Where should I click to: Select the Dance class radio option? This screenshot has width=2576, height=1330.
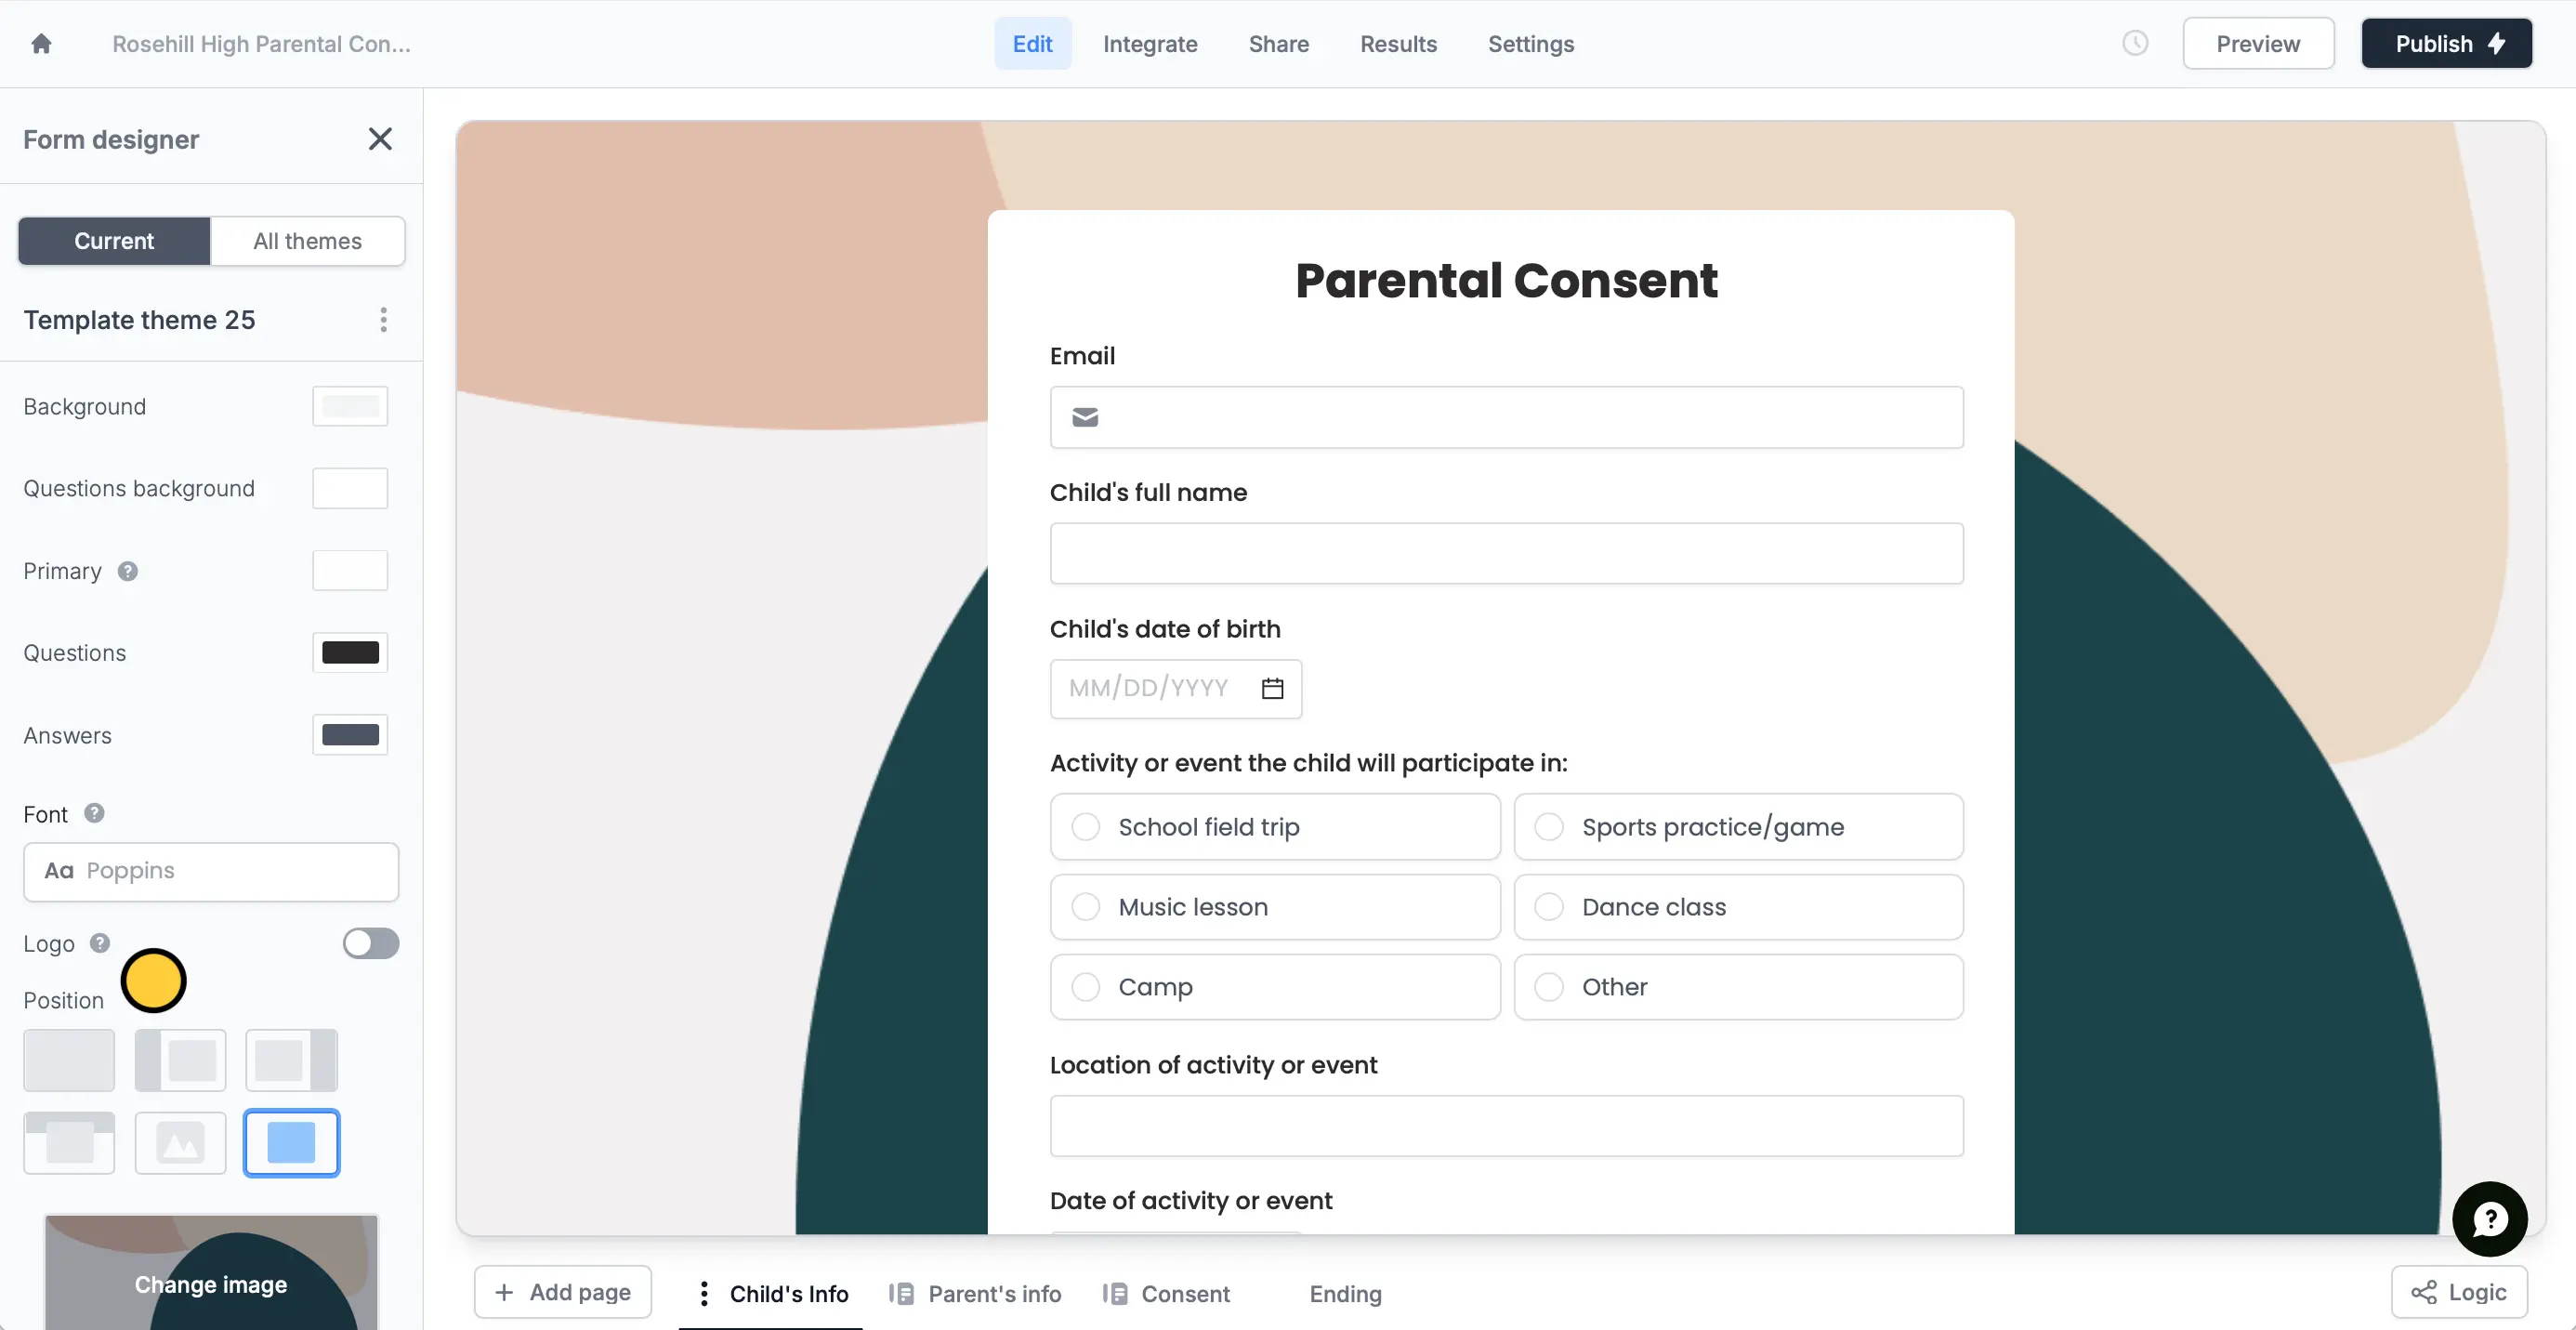click(x=1548, y=906)
